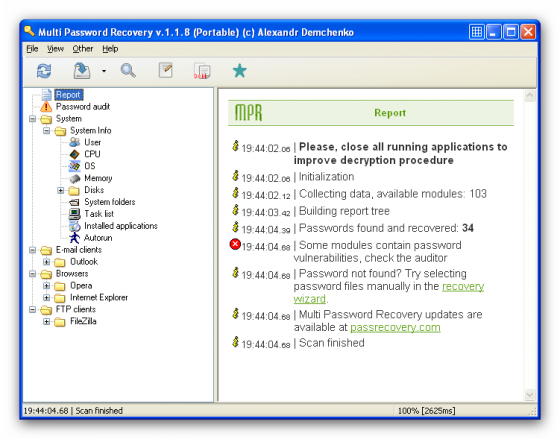
Task: Collapse the System tree node
Action: click(x=32, y=119)
